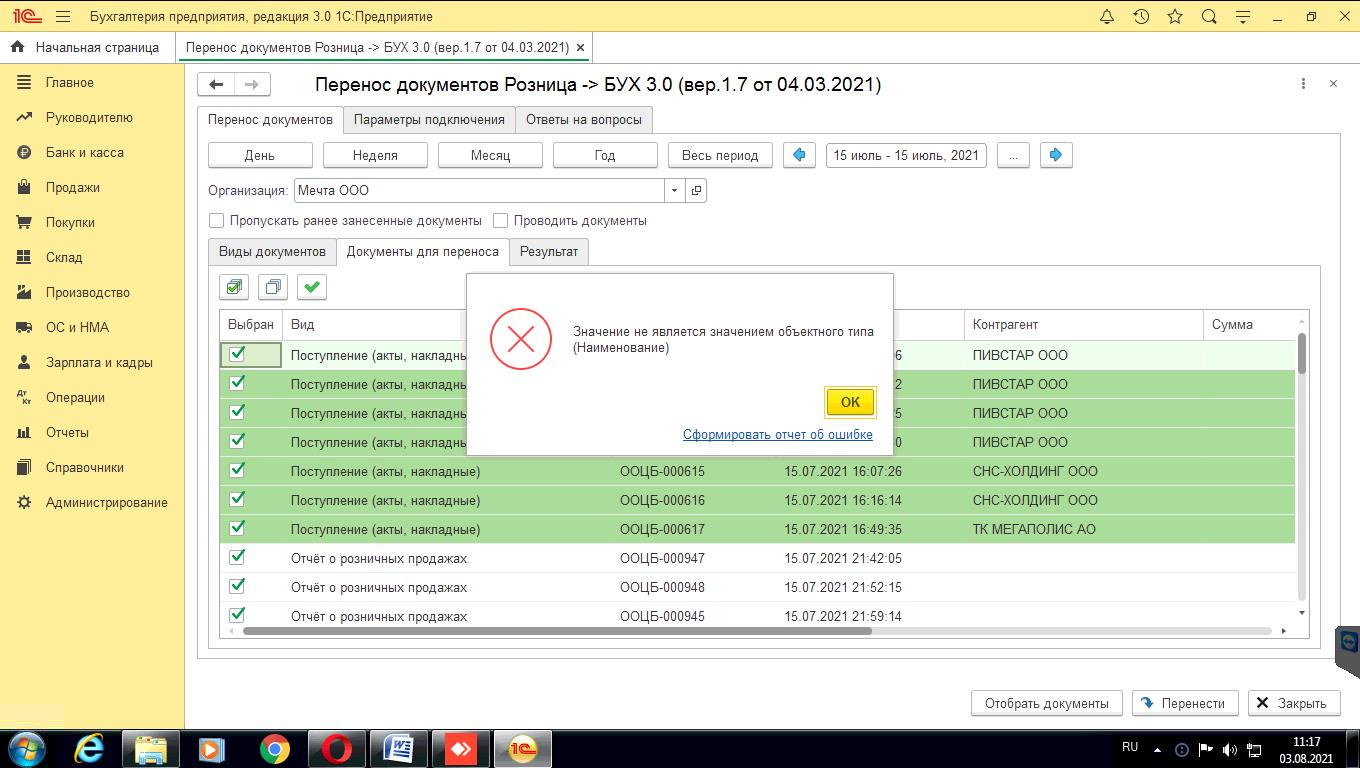Shift period forward with blue right arrow

coord(1056,155)
